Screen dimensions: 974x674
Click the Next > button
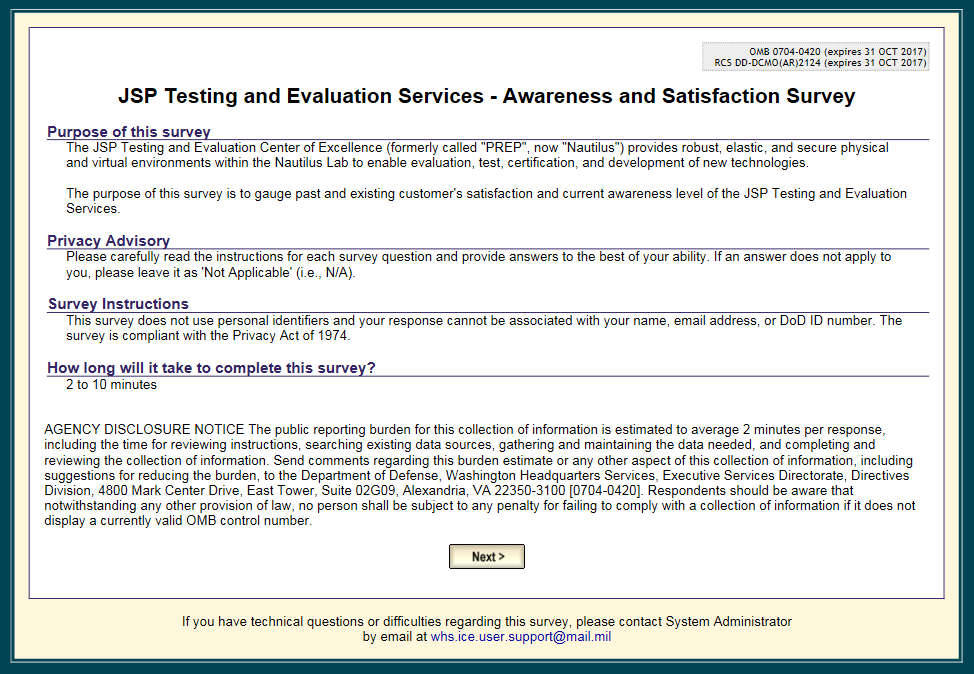click(487, 557)
